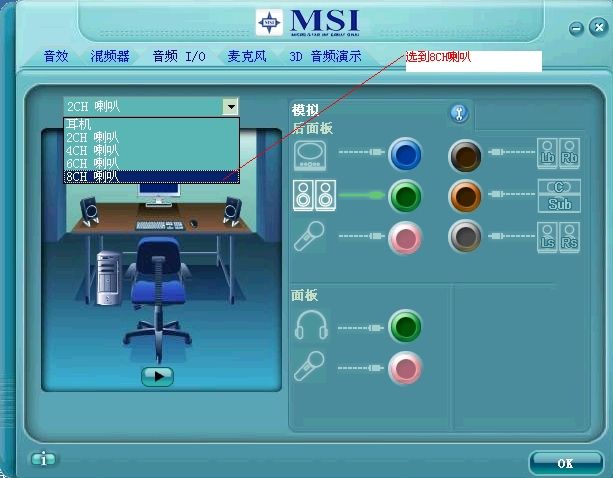This screenshot has height=478, width=613.
Task: Click the pink rear microphone jack
Action: pyautogui.click(x=405, y=238)
